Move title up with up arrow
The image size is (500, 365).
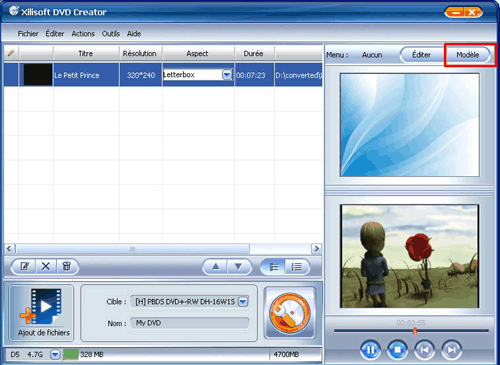pos(215,266)
